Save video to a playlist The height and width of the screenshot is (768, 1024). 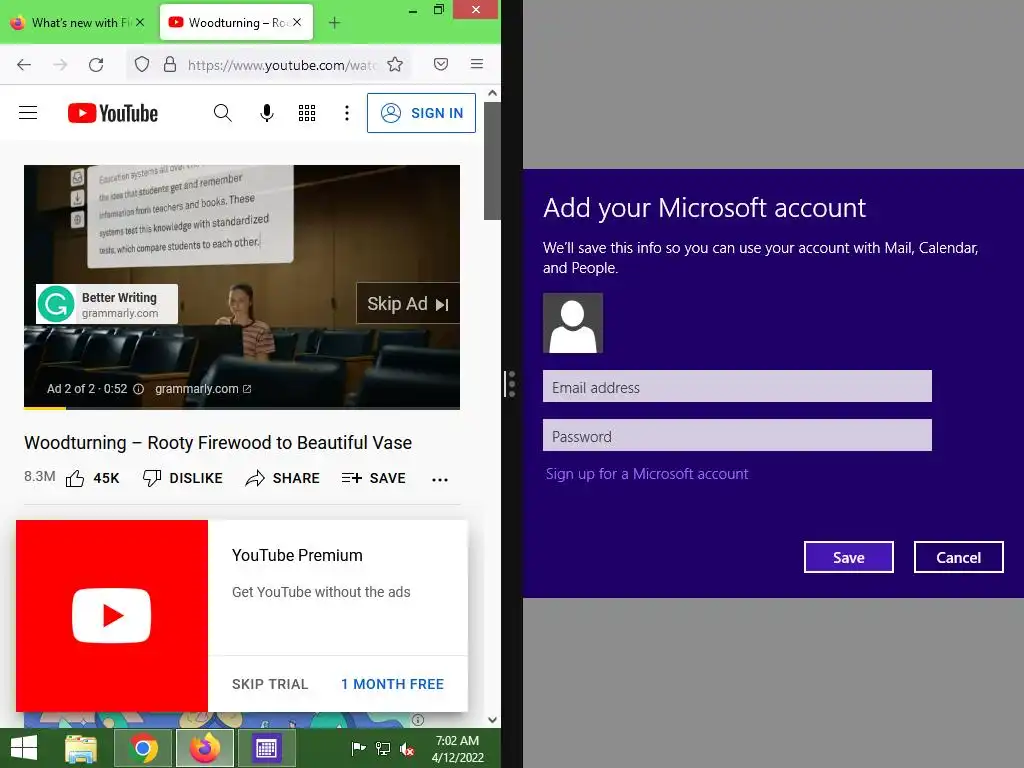(374, 479)
